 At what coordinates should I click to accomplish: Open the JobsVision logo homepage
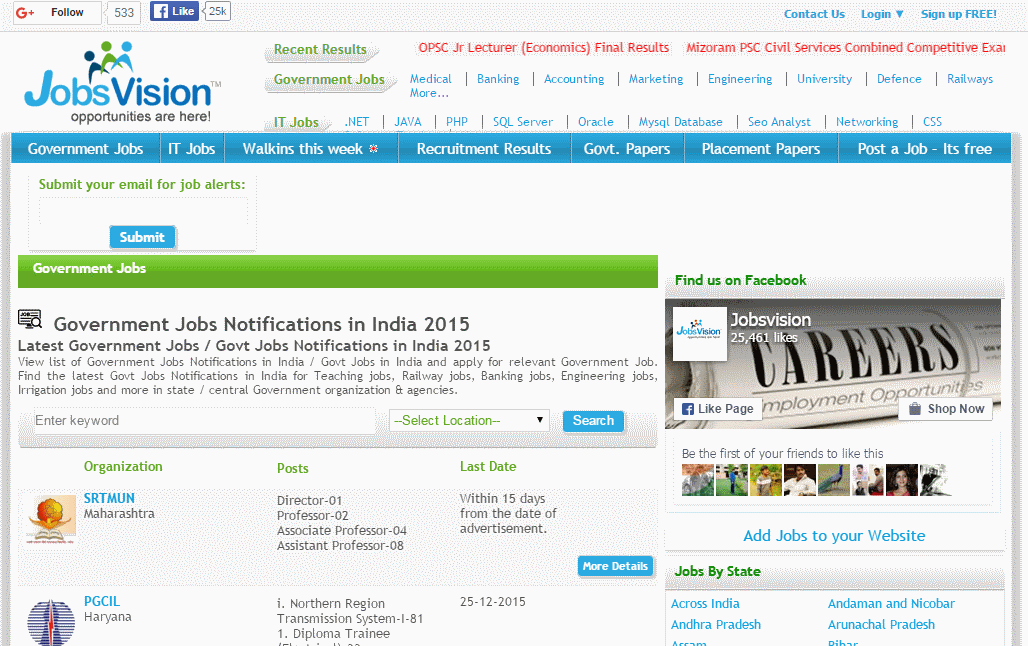pyautogui.click(x=123, y=82)
